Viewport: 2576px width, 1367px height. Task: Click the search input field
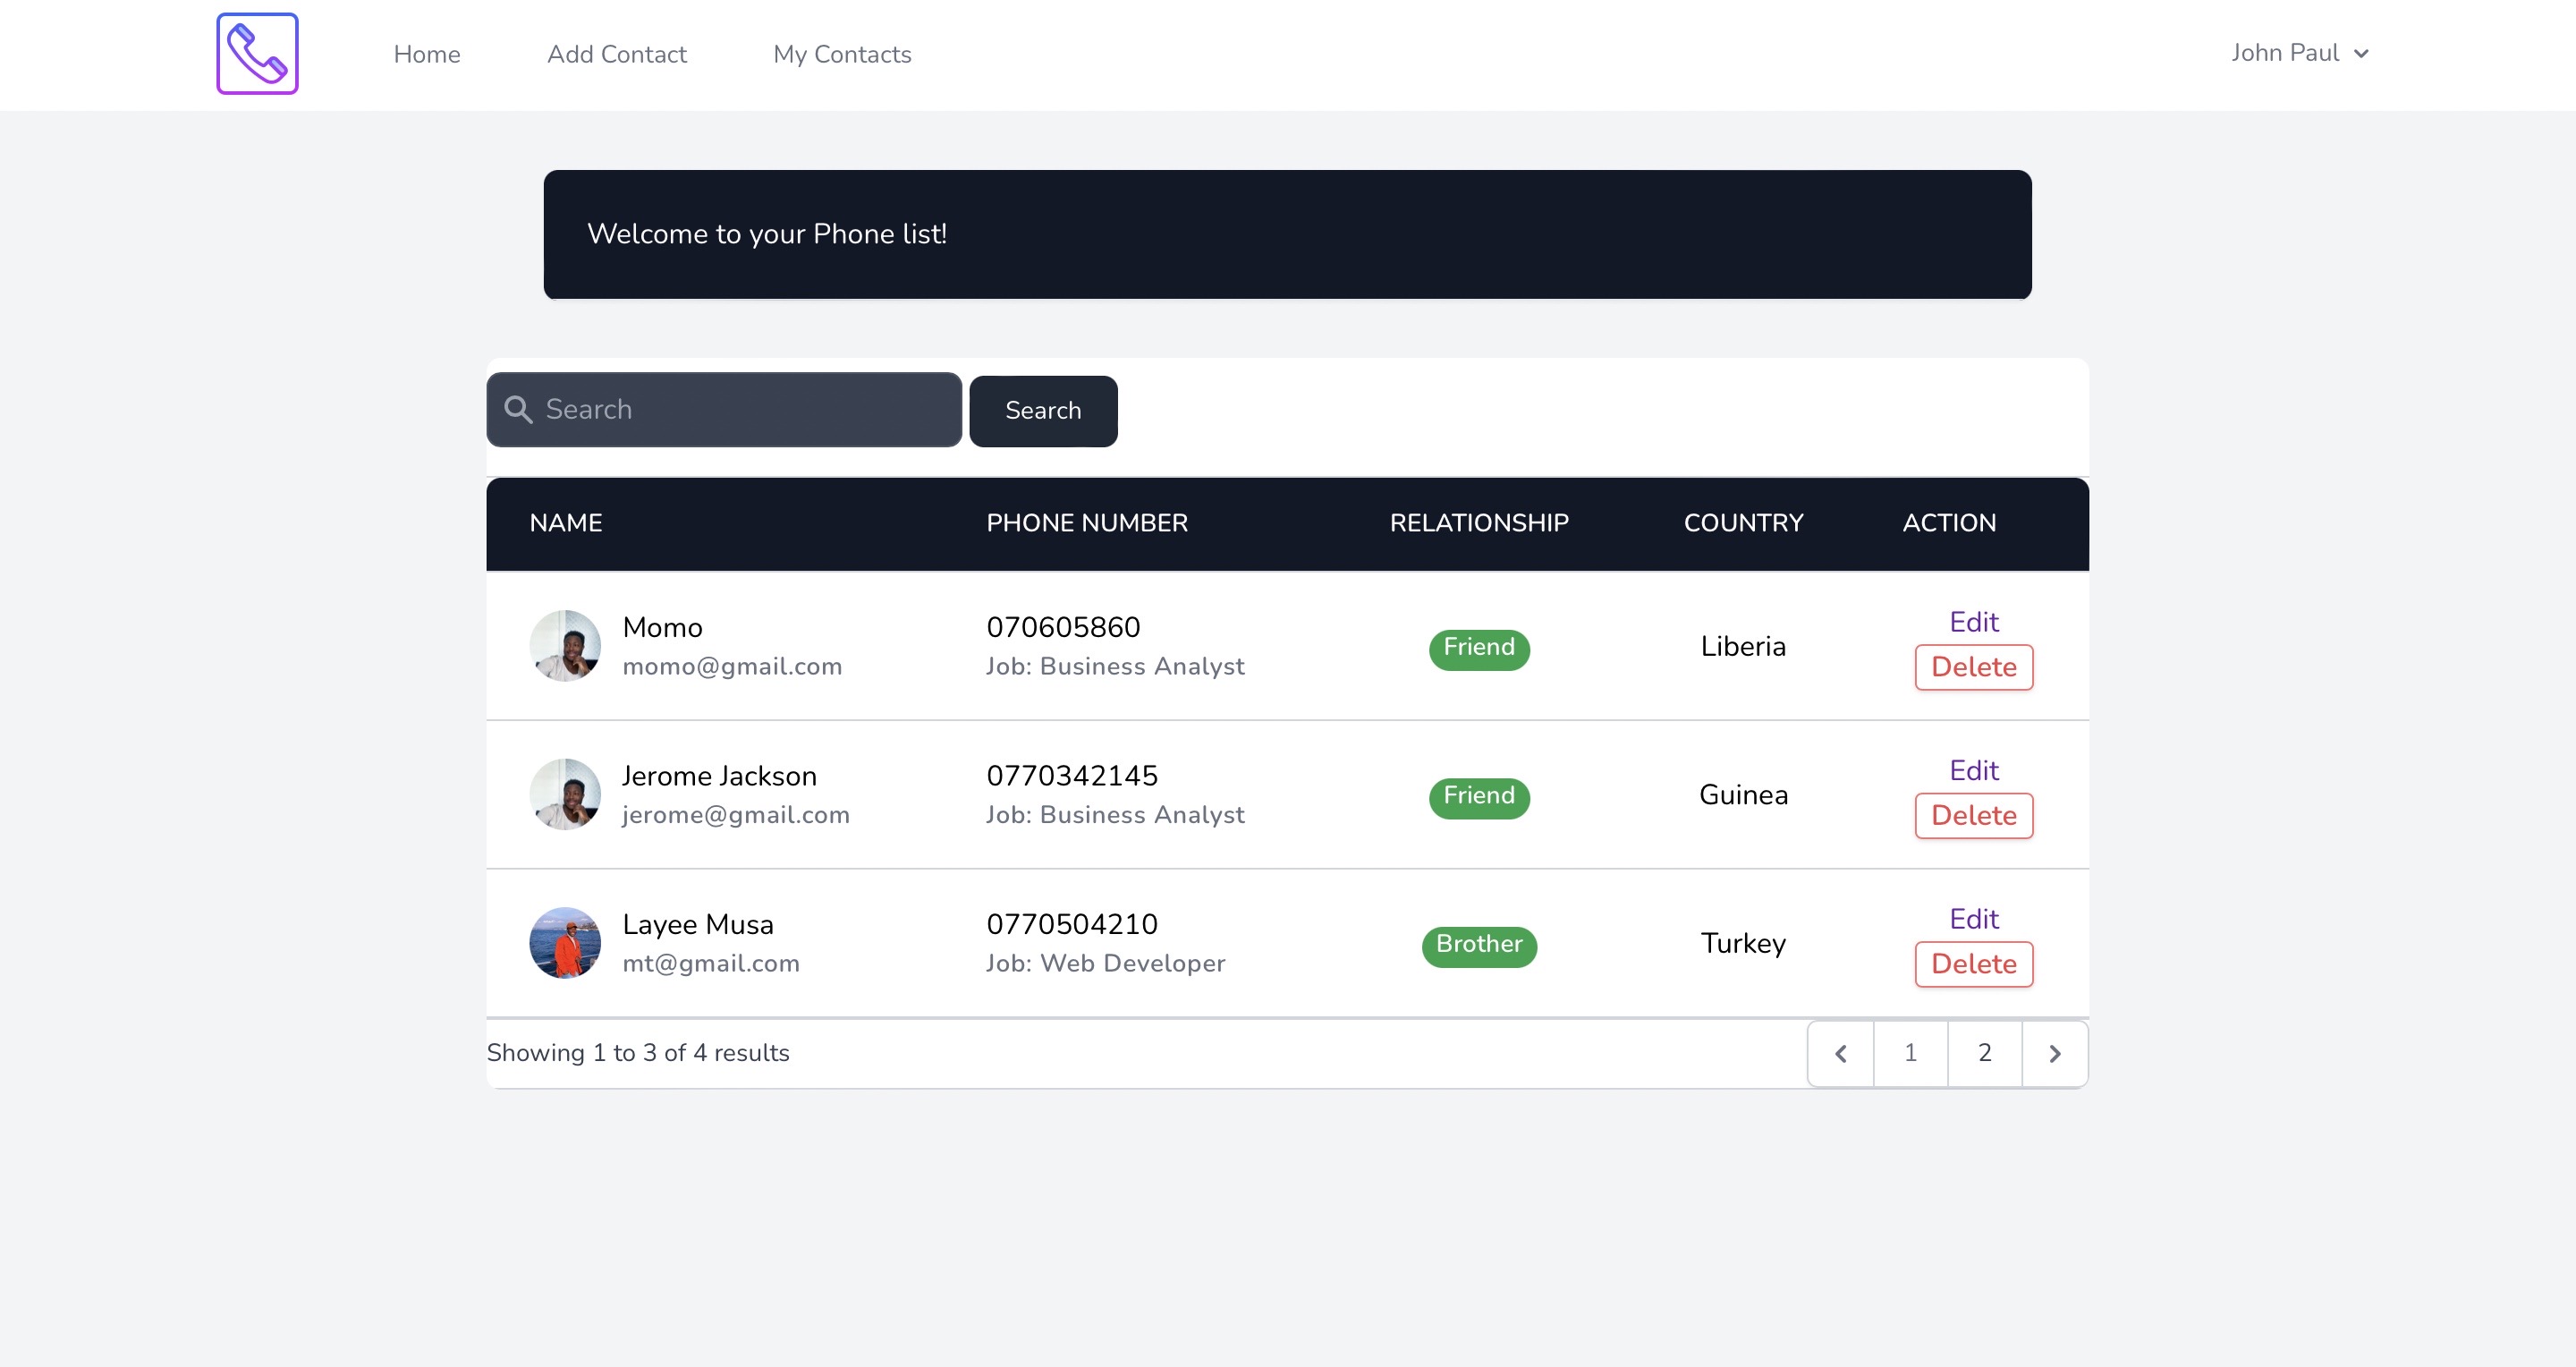(x=724, y=409)
